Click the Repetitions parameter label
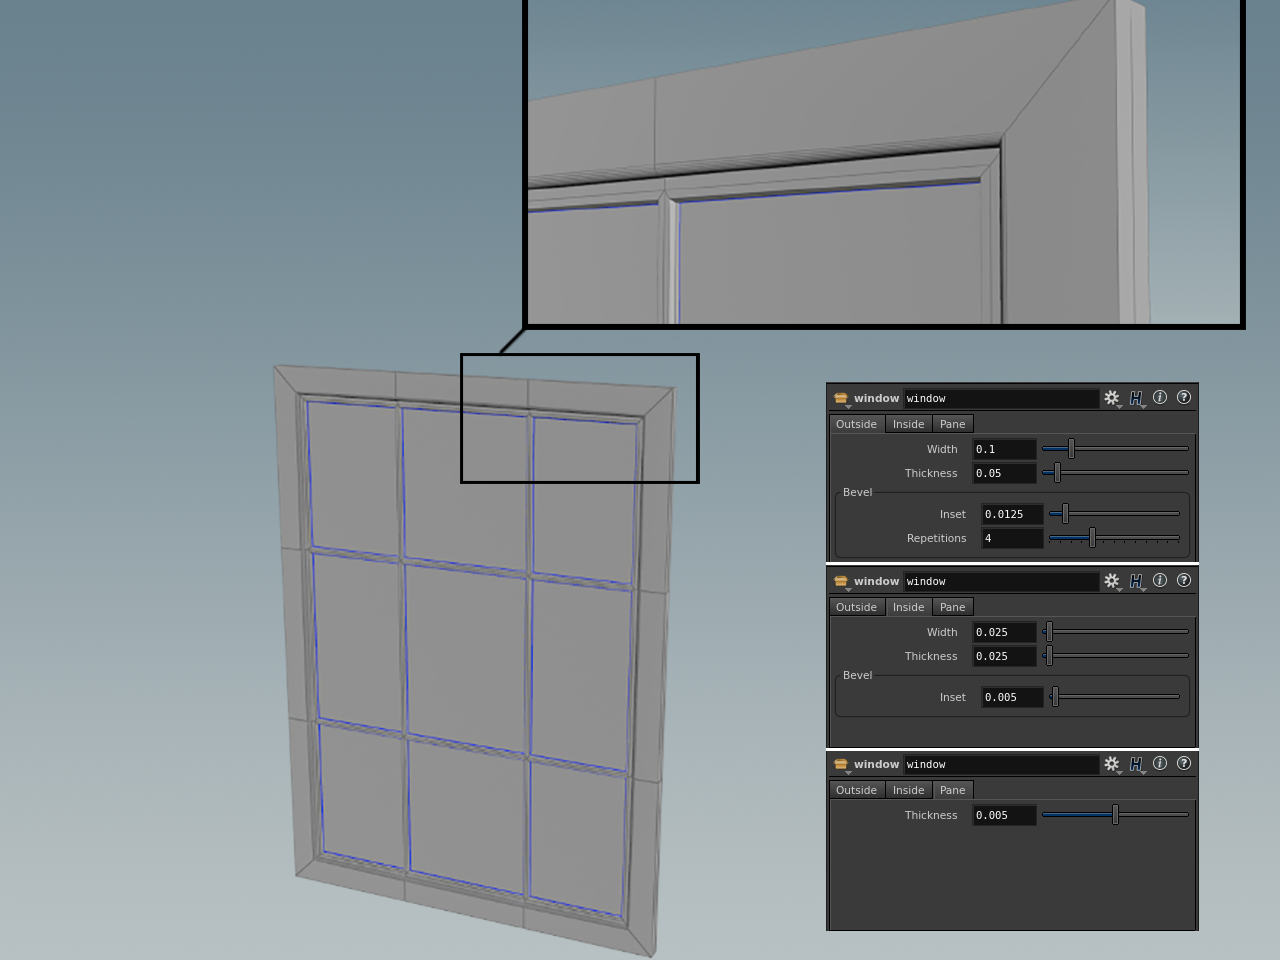Screen dimensions: 1280x960 point(936,538)
